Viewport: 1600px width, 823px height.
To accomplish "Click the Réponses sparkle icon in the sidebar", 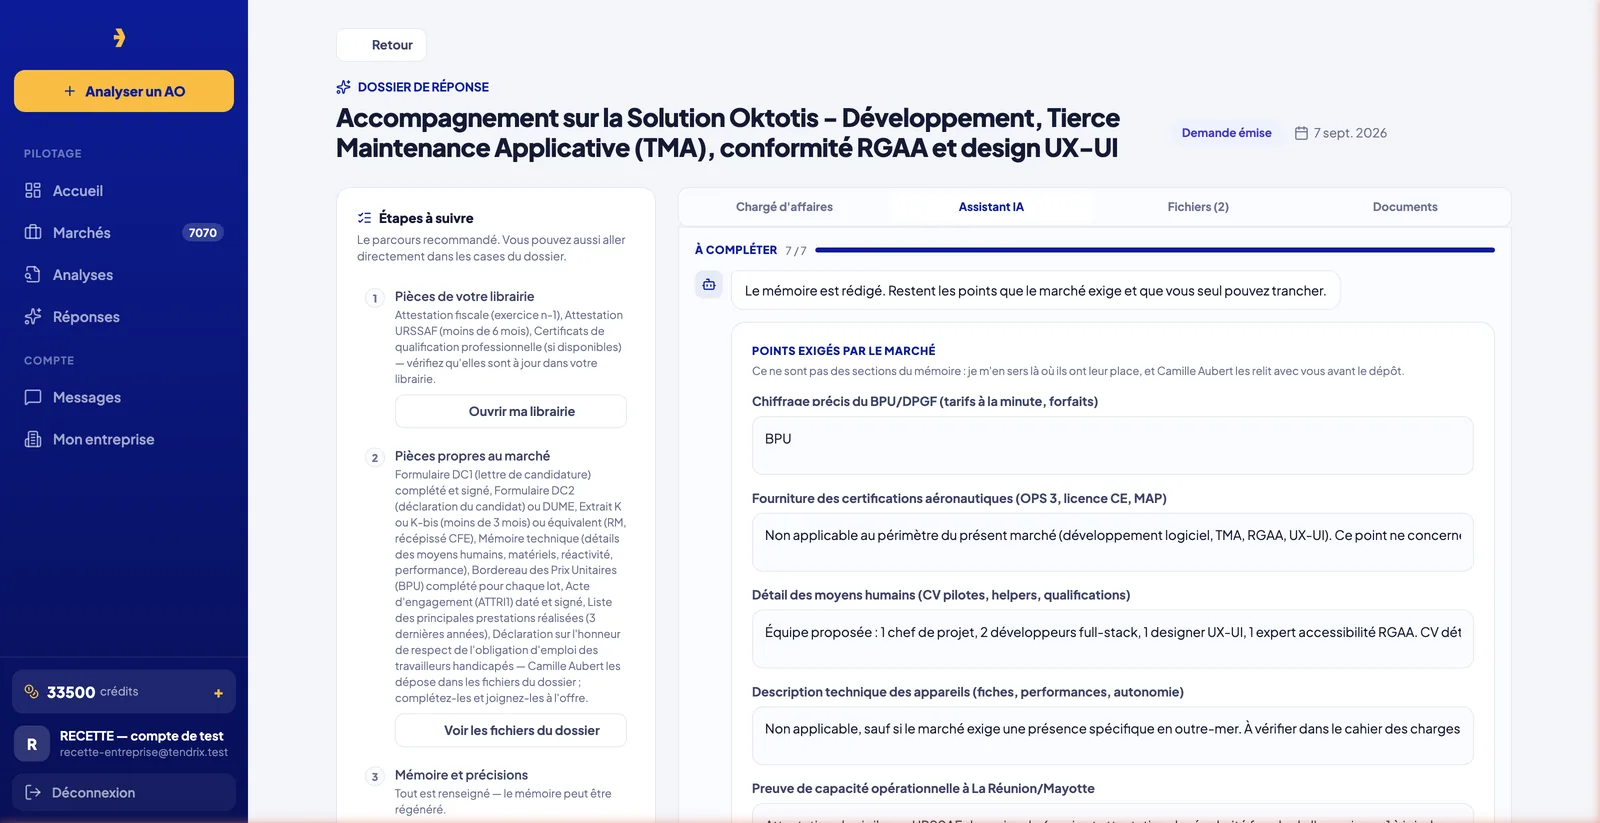I will pos(33,316).
